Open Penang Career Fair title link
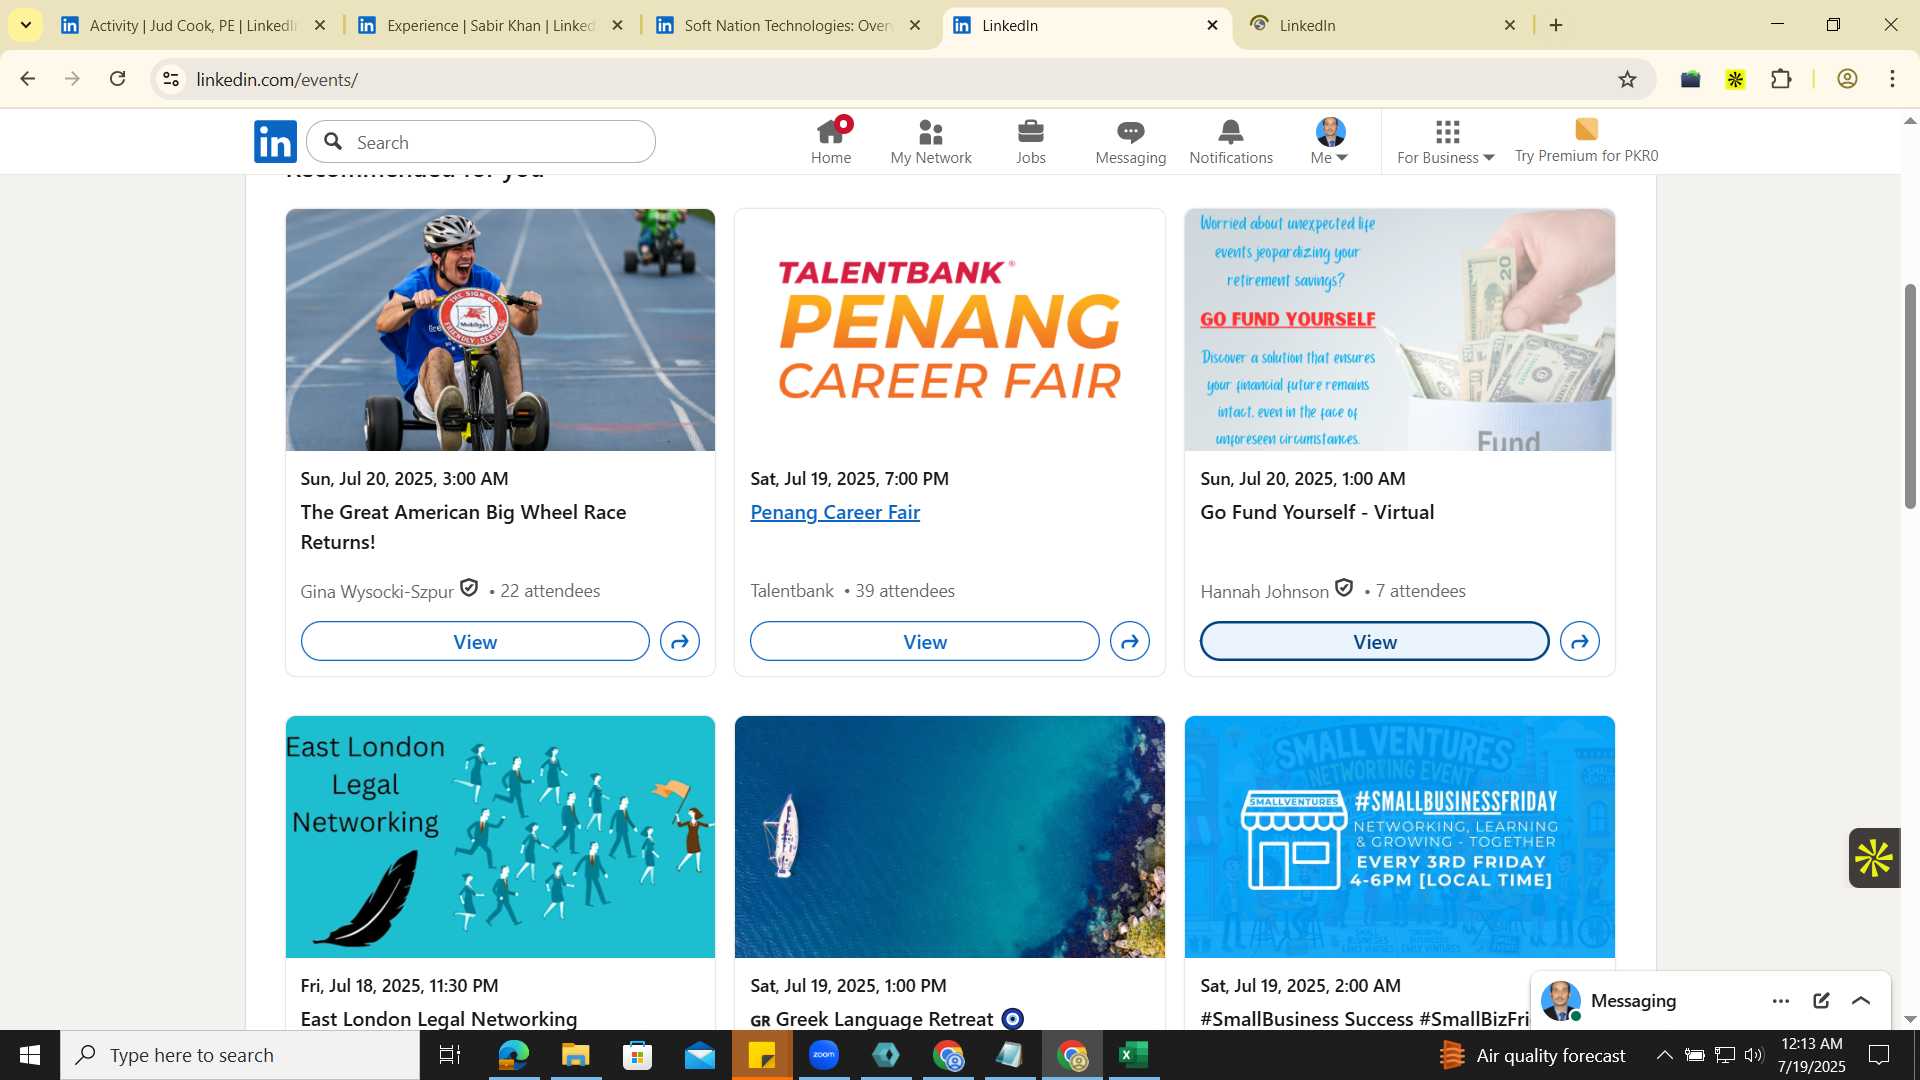 click(x=835, y=512)
